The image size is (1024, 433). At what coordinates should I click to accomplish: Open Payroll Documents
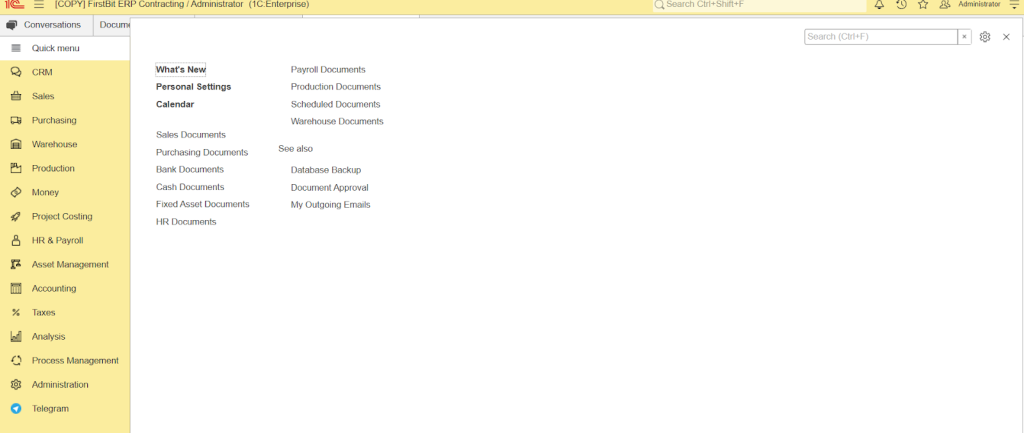tap(328, 69)
